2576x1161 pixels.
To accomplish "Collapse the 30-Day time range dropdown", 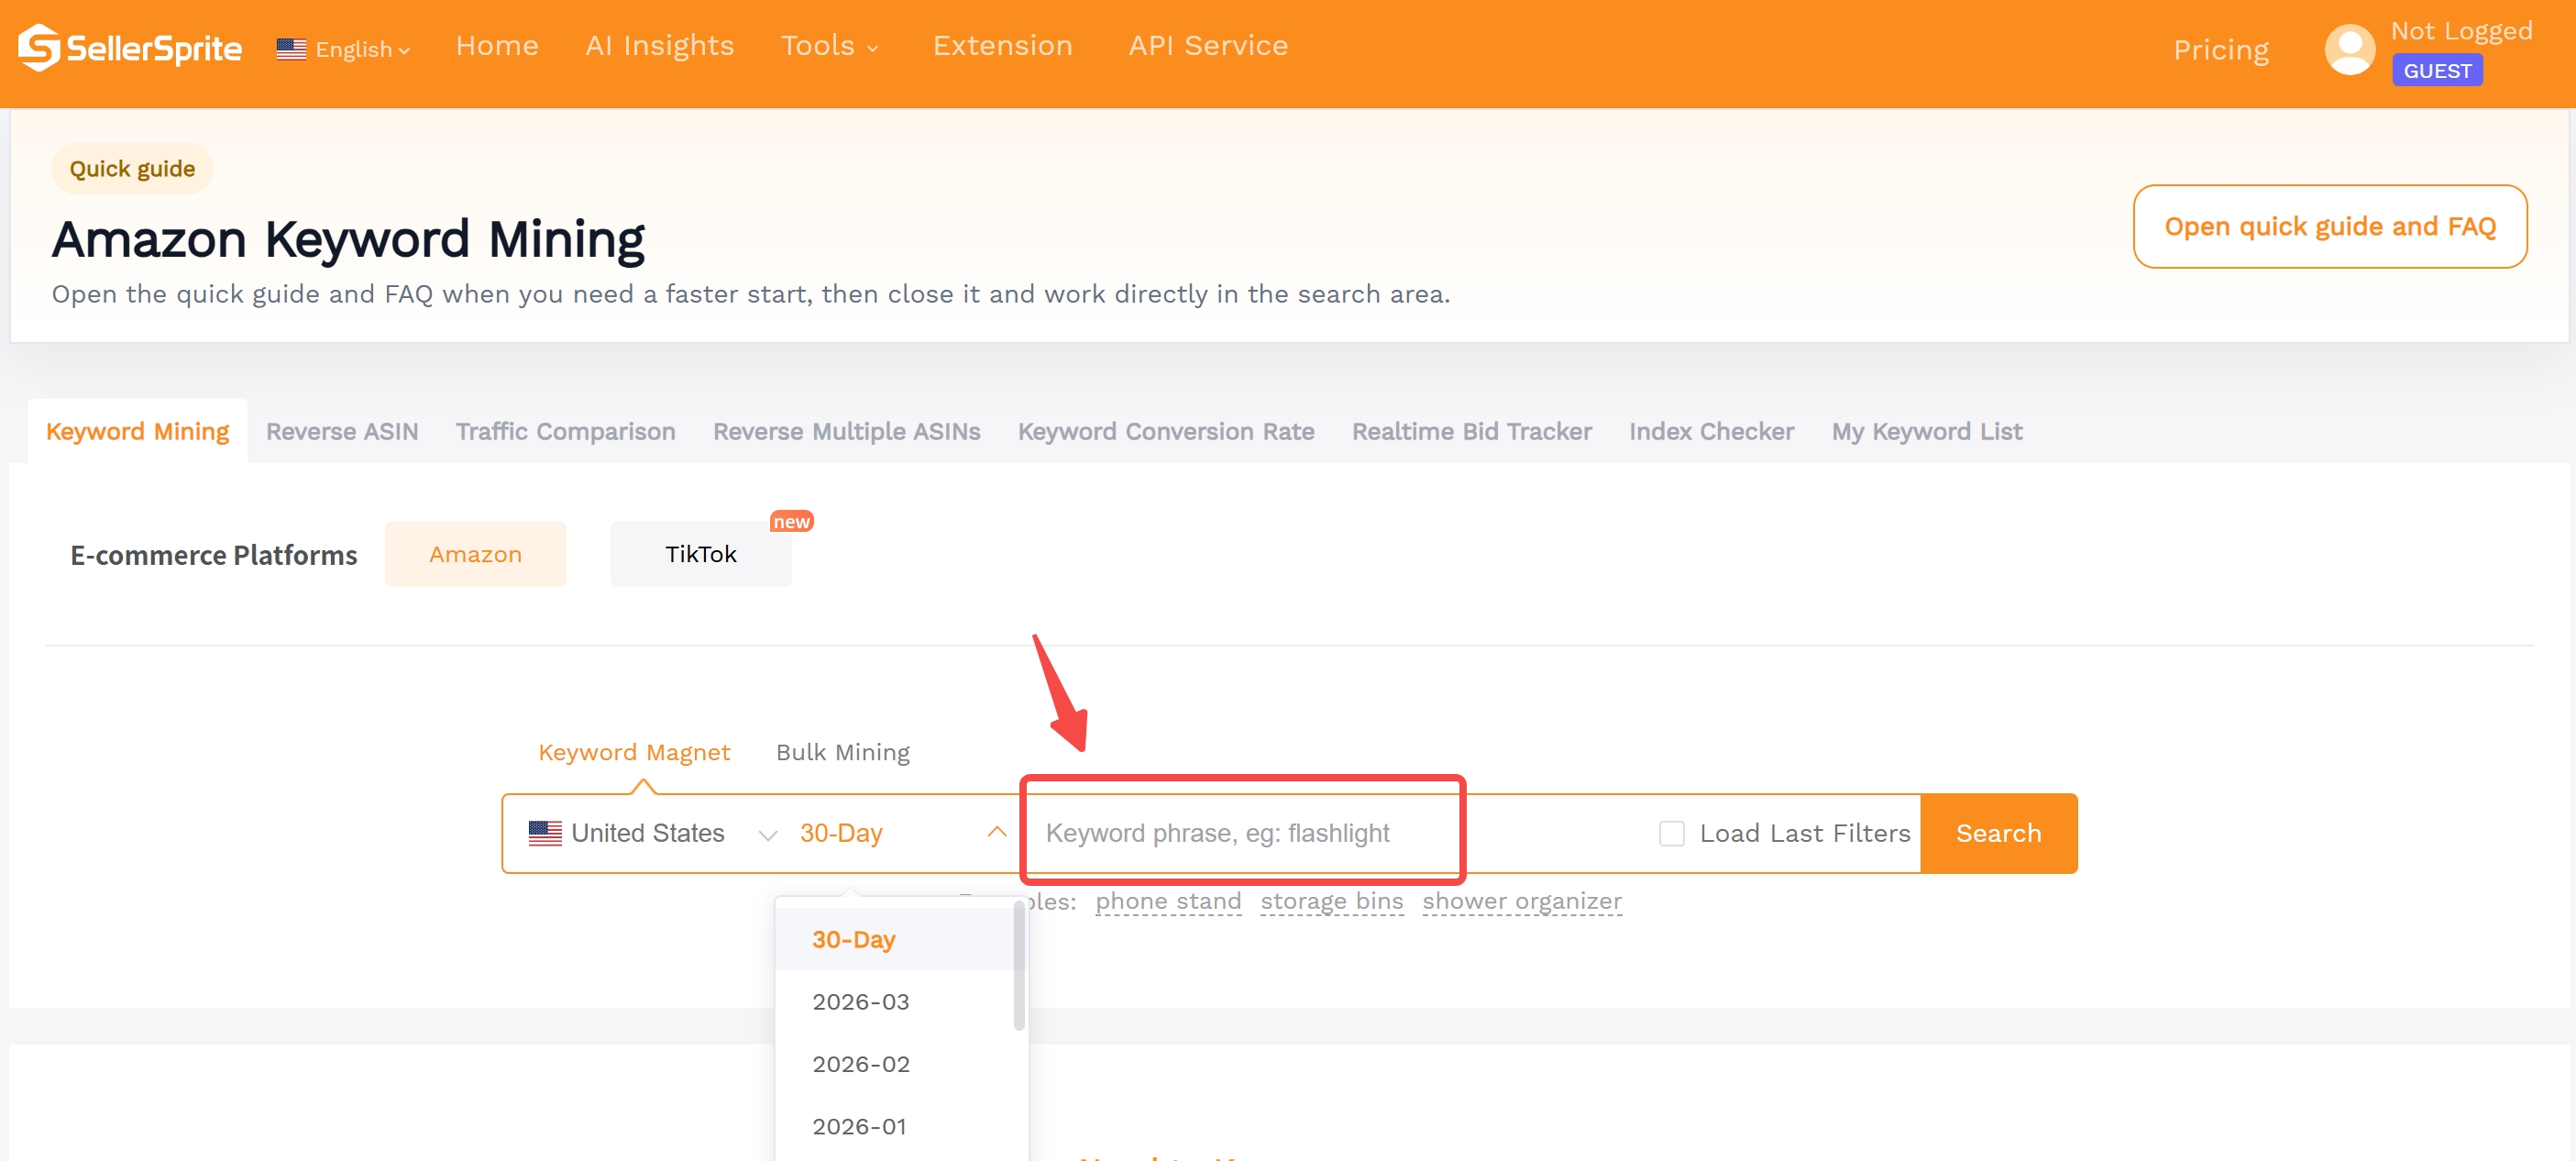I will click(x=996, y=832).
